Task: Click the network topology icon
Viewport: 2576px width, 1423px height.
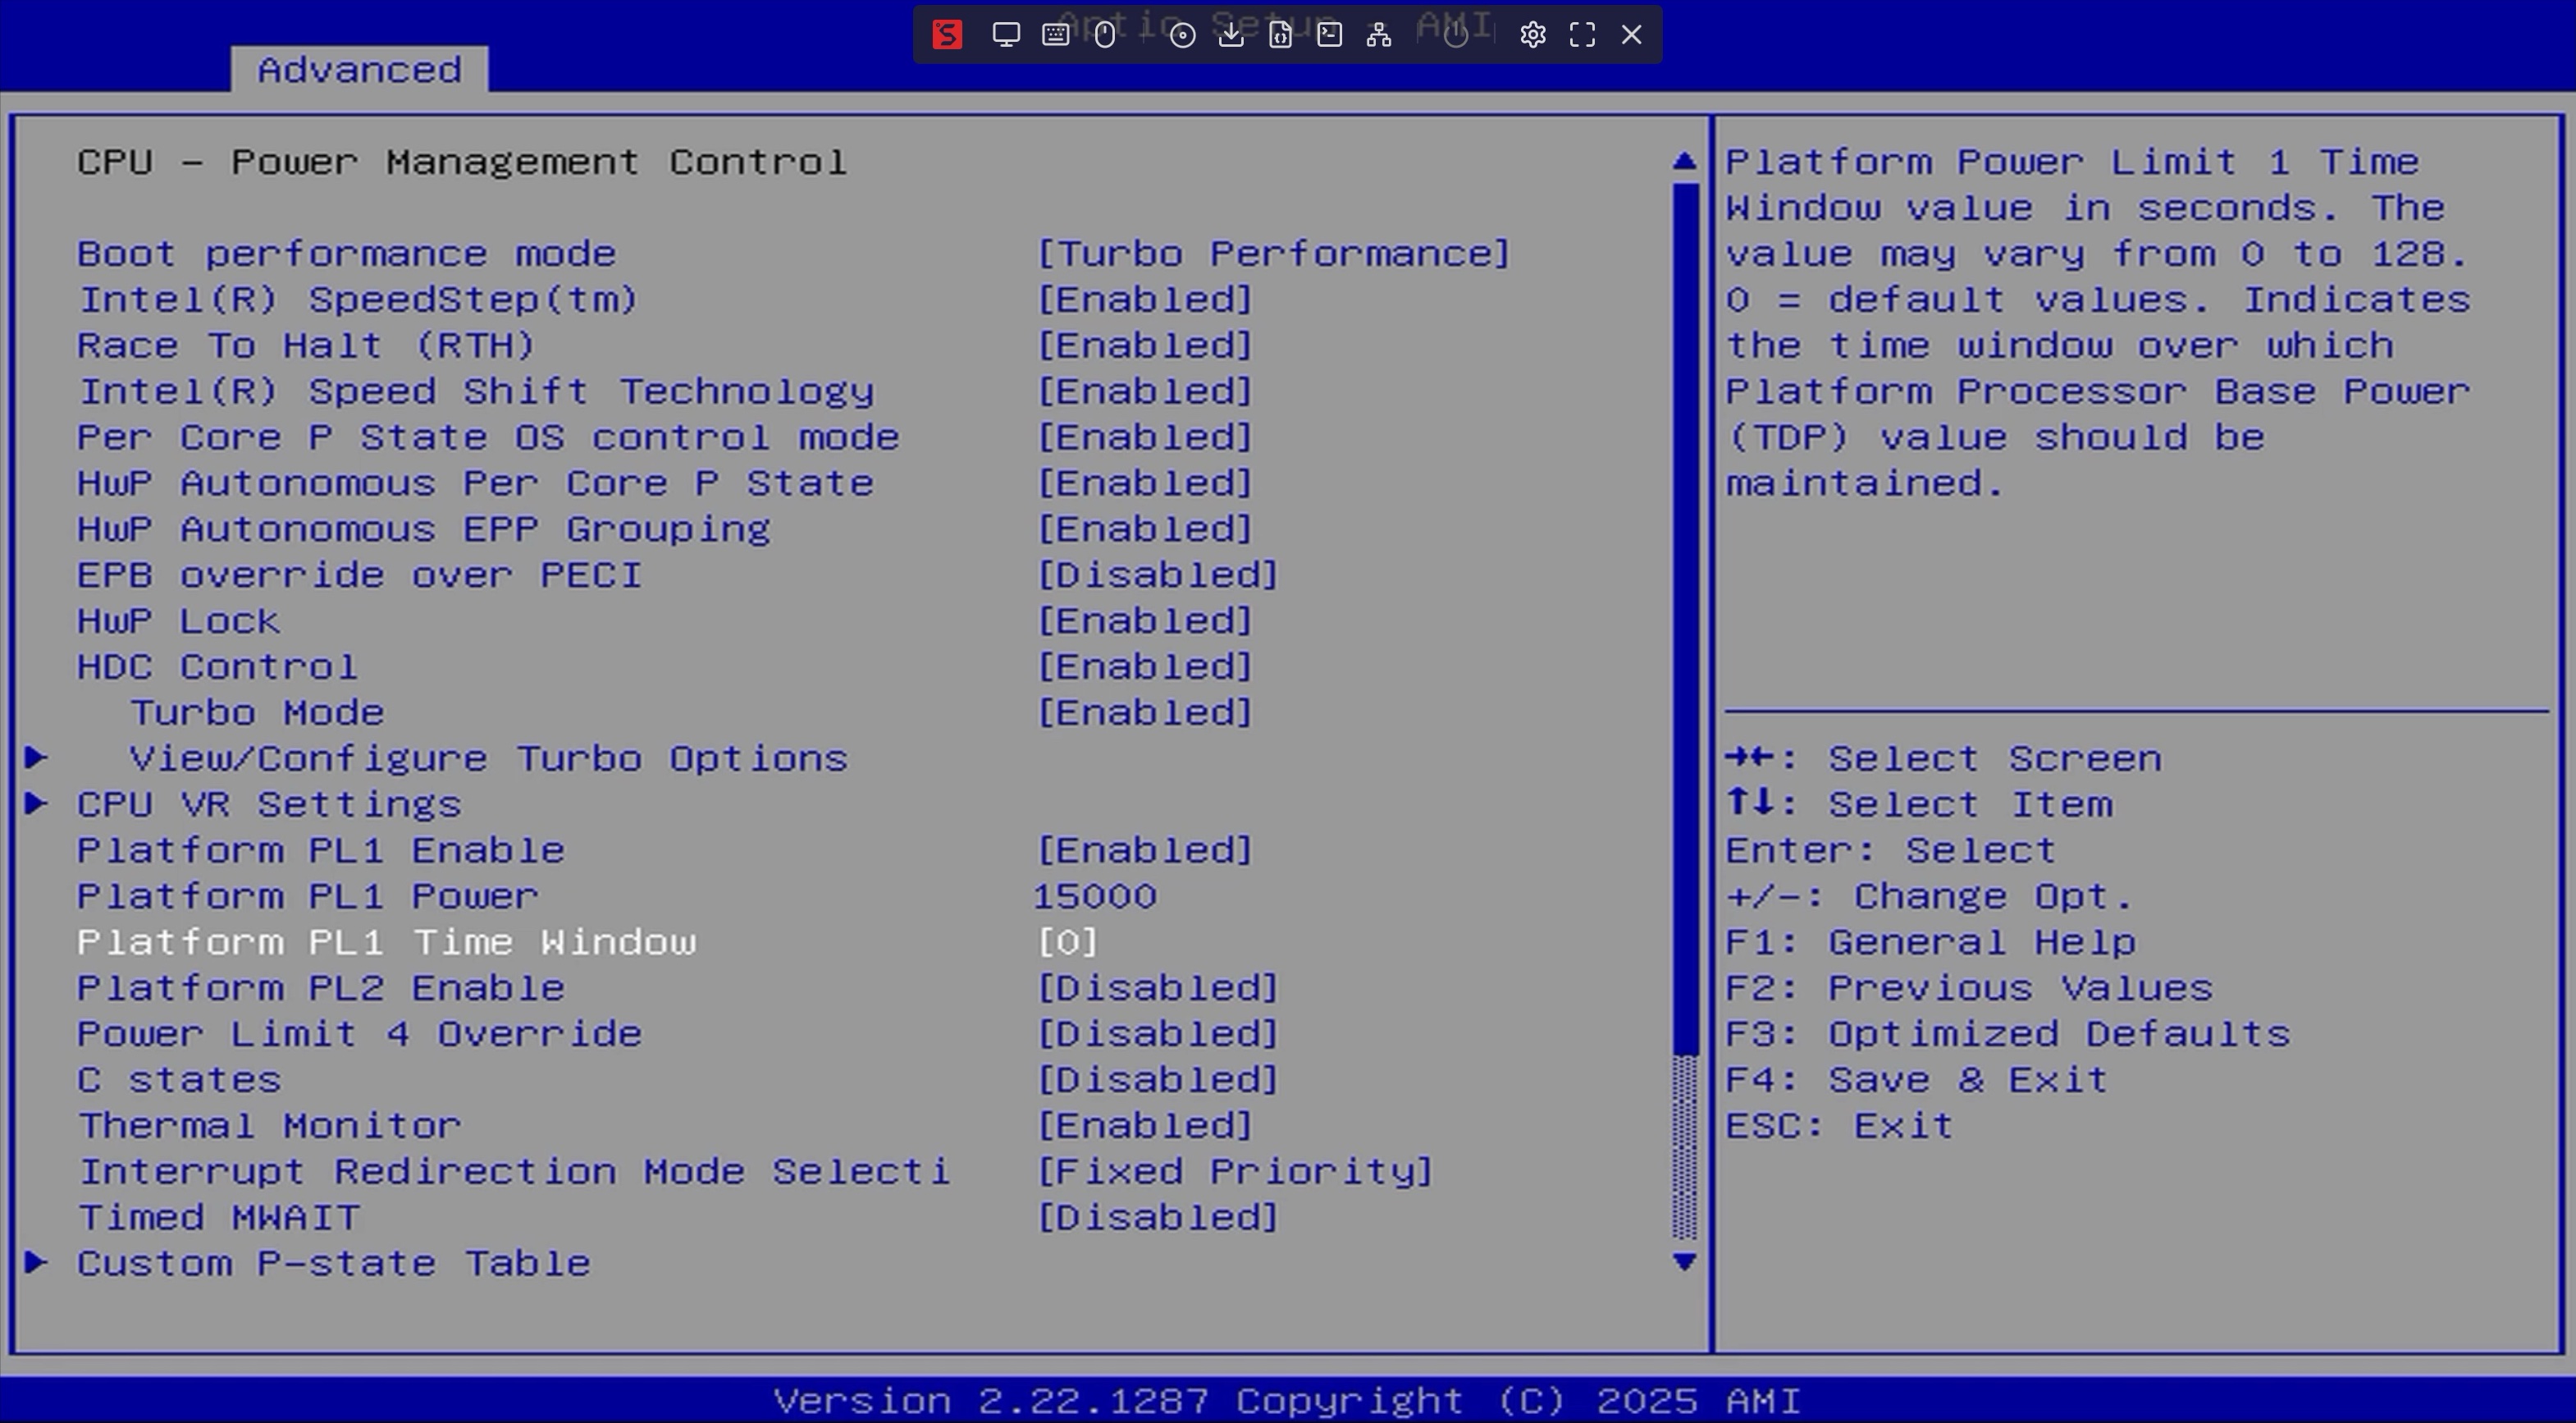Action: pyautogui.click(x=1379, y=35)
